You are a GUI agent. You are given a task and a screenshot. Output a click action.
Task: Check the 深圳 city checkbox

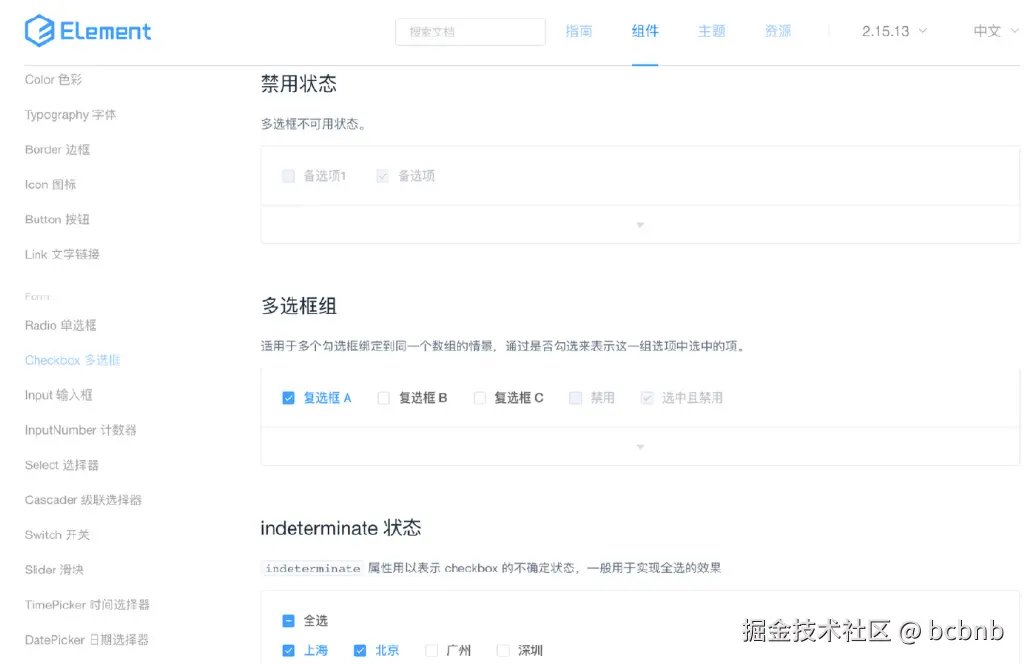click(502, 650)
